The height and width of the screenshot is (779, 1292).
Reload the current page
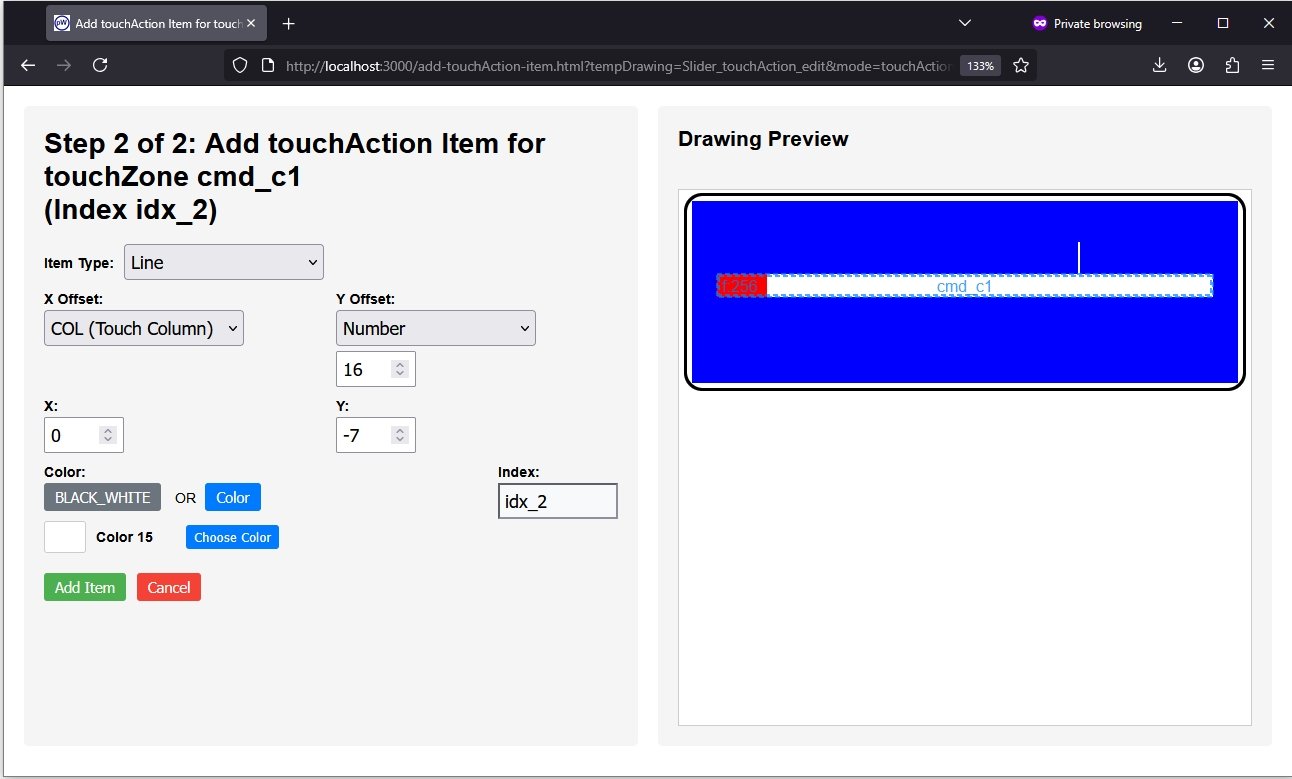(100, 65)
